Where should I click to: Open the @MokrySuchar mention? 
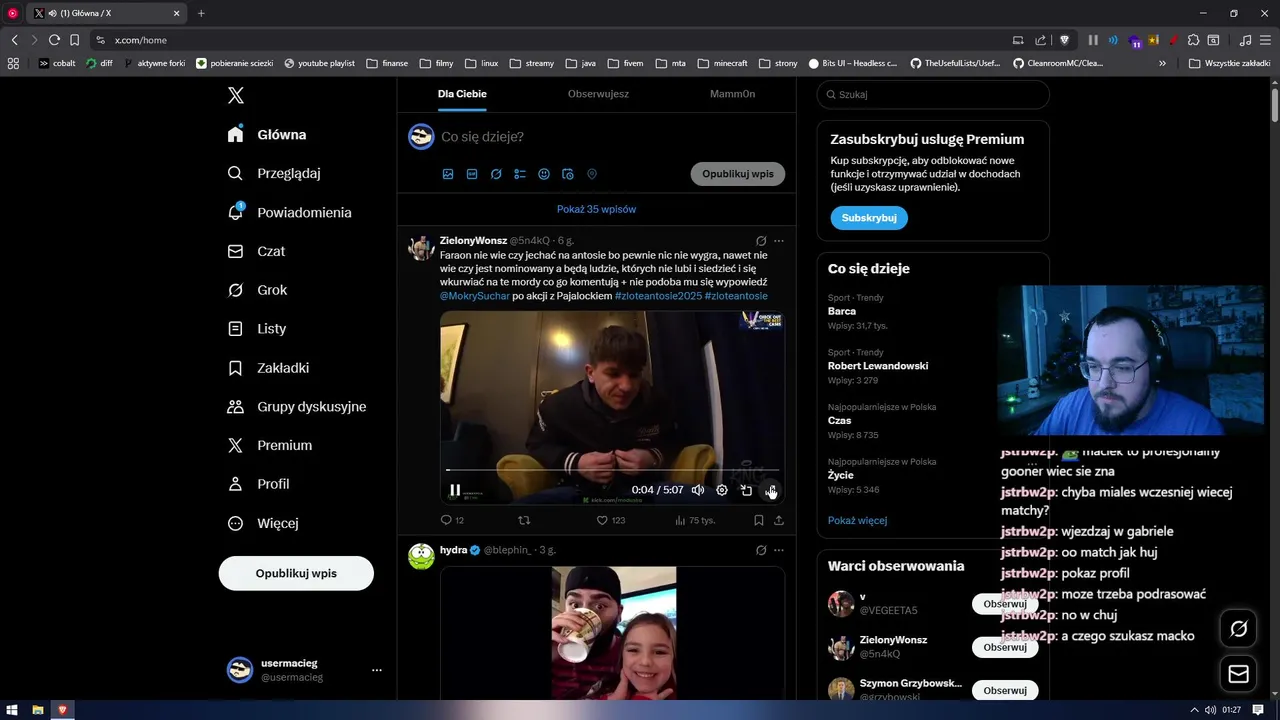[x=475, y=296]
